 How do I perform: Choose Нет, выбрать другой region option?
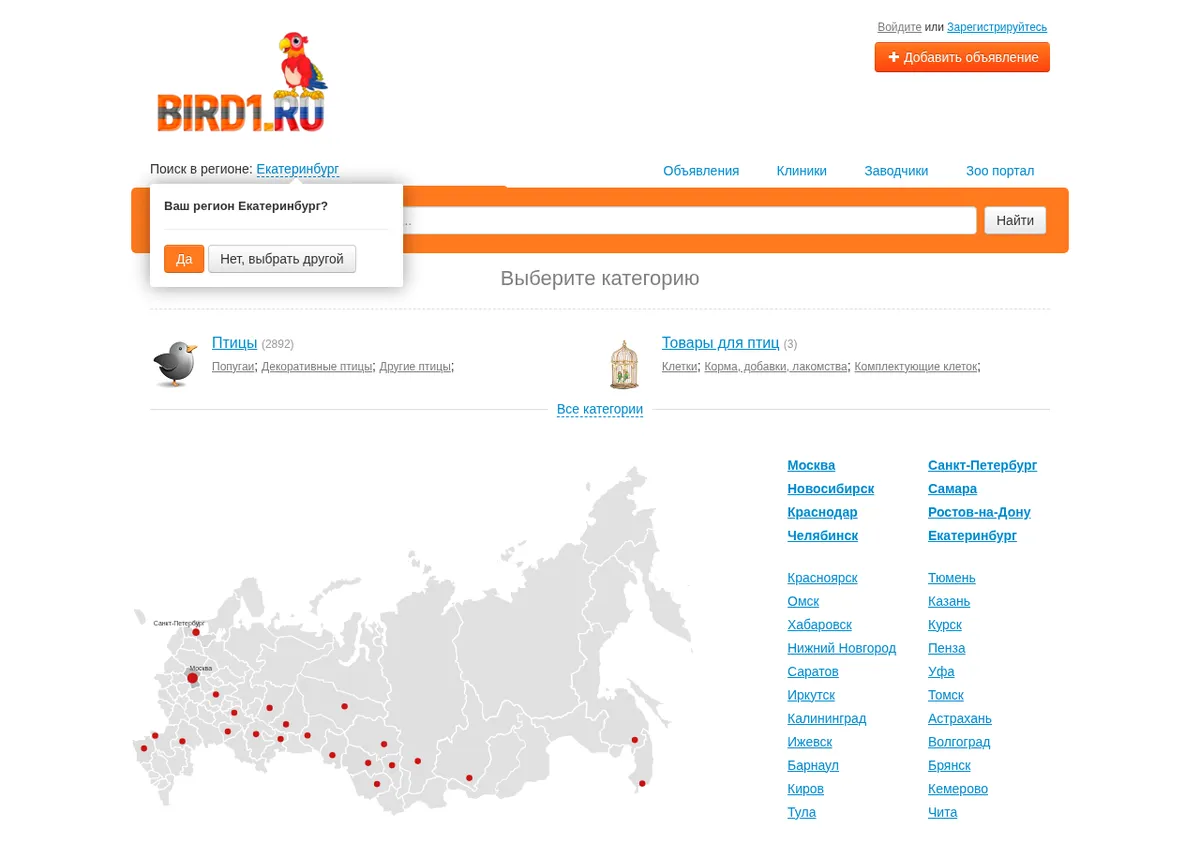pyautogui.click(x=282, y=259)
